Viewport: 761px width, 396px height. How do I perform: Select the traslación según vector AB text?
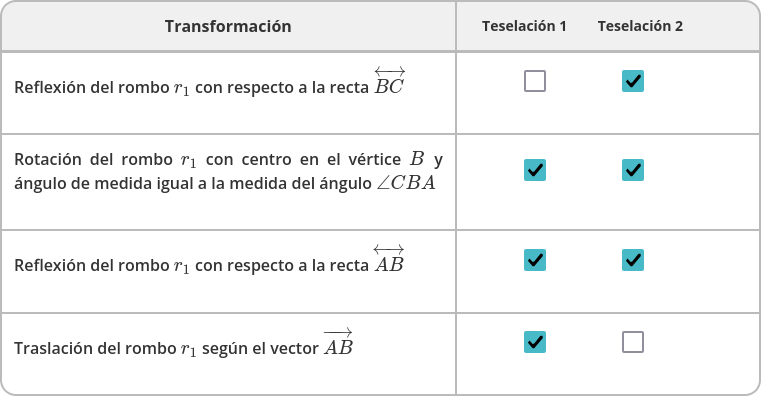183,342
